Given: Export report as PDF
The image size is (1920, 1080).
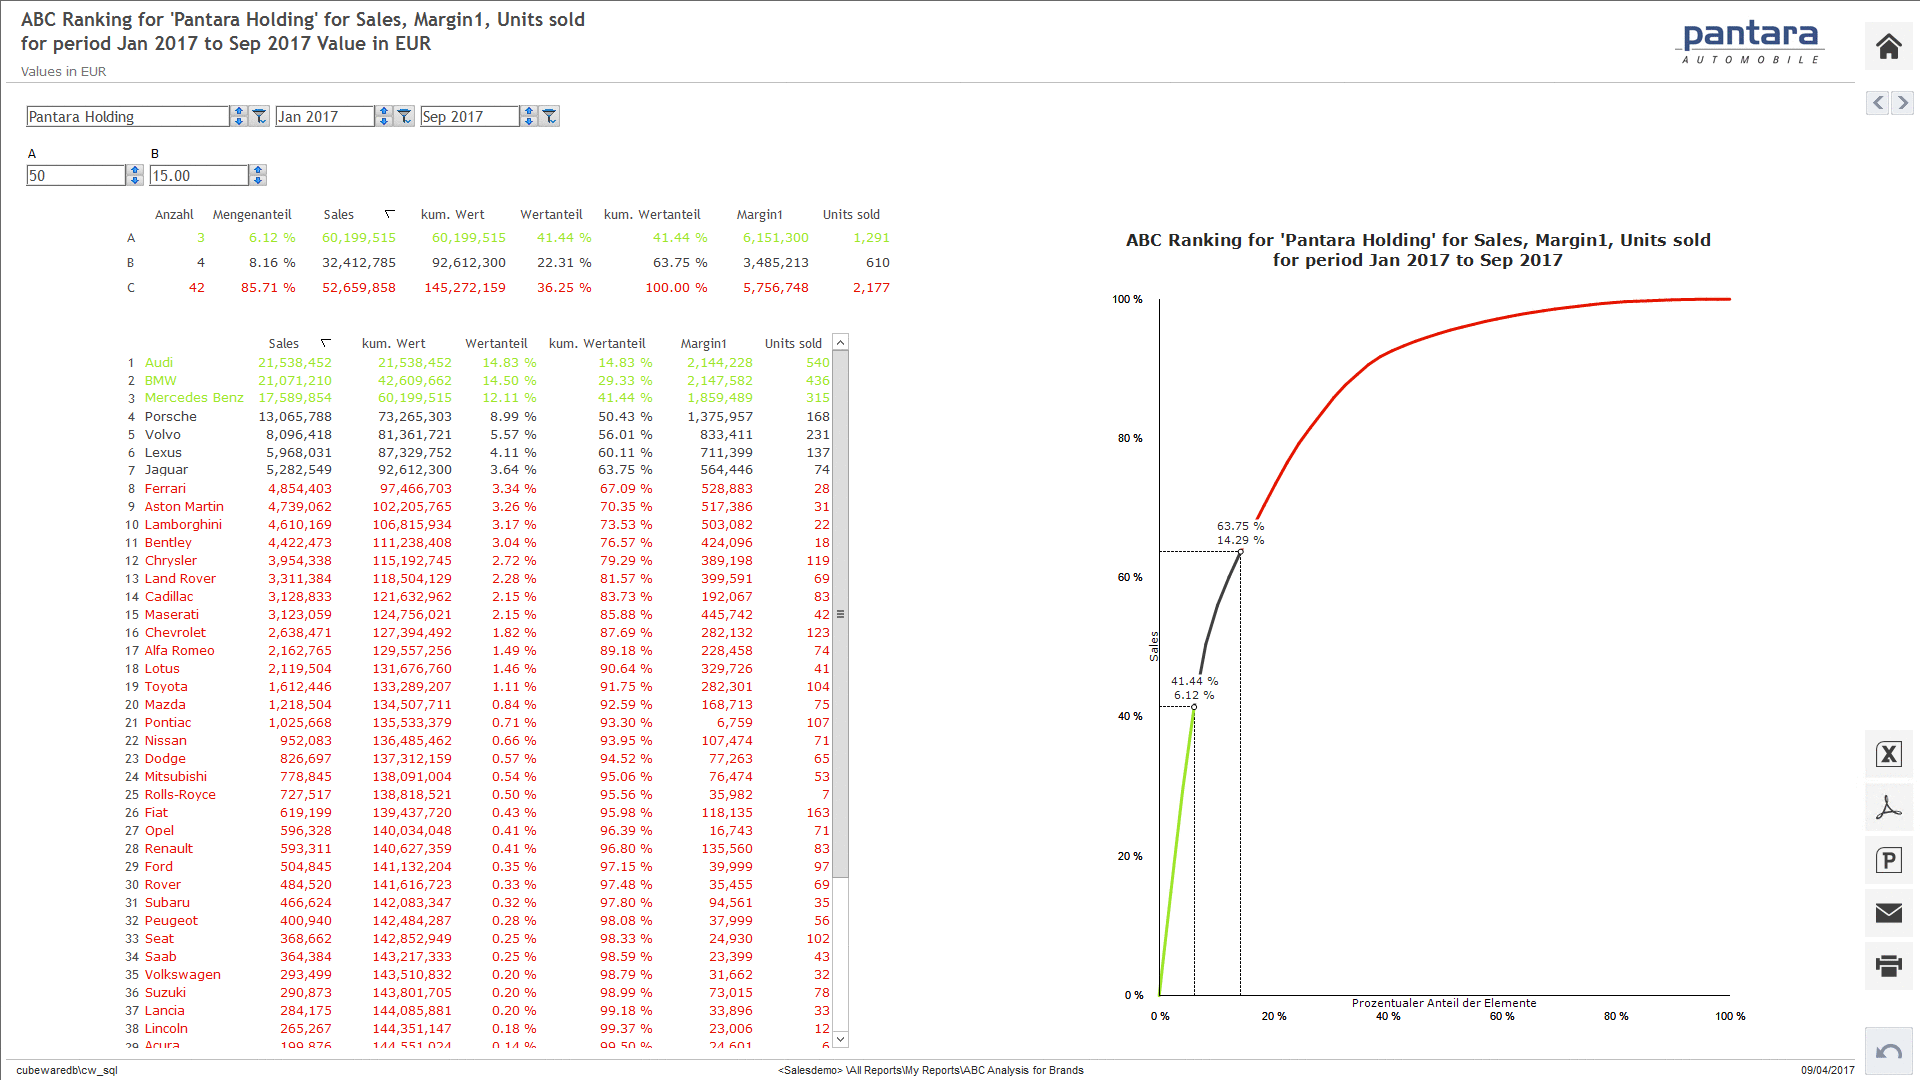Looking at the screenshot, I should [x=1888, y=807].
